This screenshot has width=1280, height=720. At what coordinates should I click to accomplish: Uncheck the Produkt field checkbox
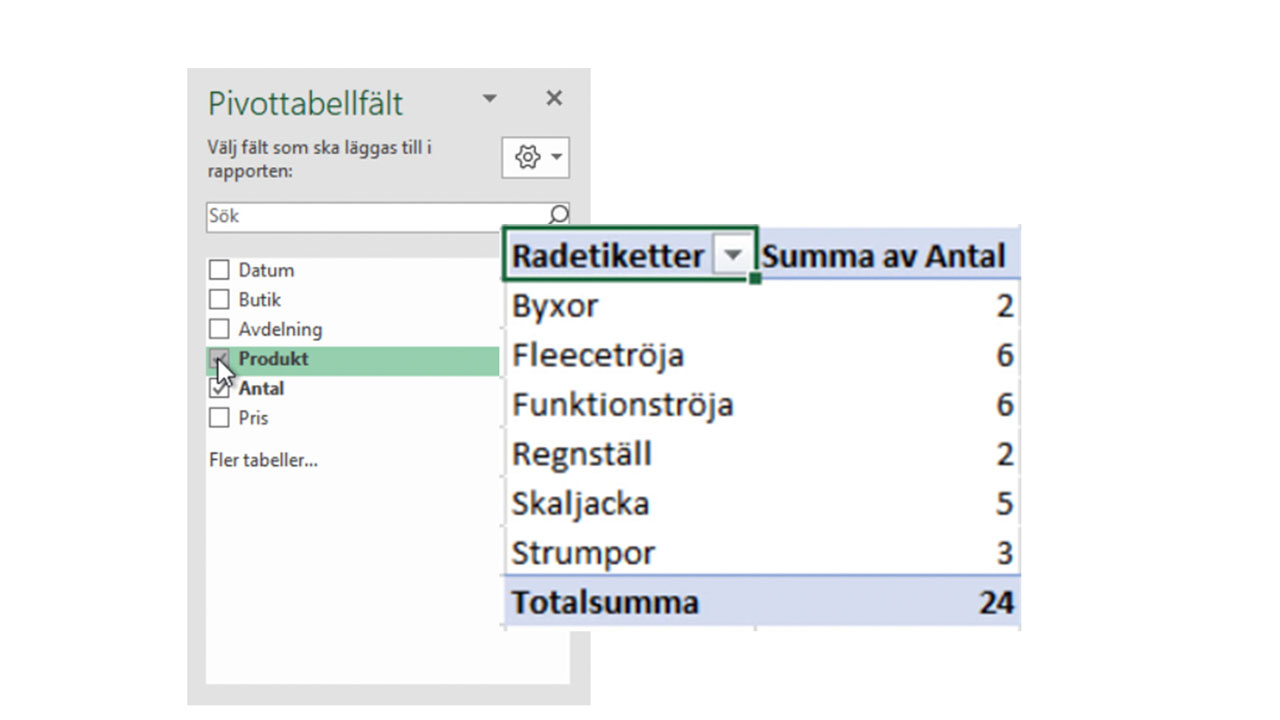(x=219, y=359)
